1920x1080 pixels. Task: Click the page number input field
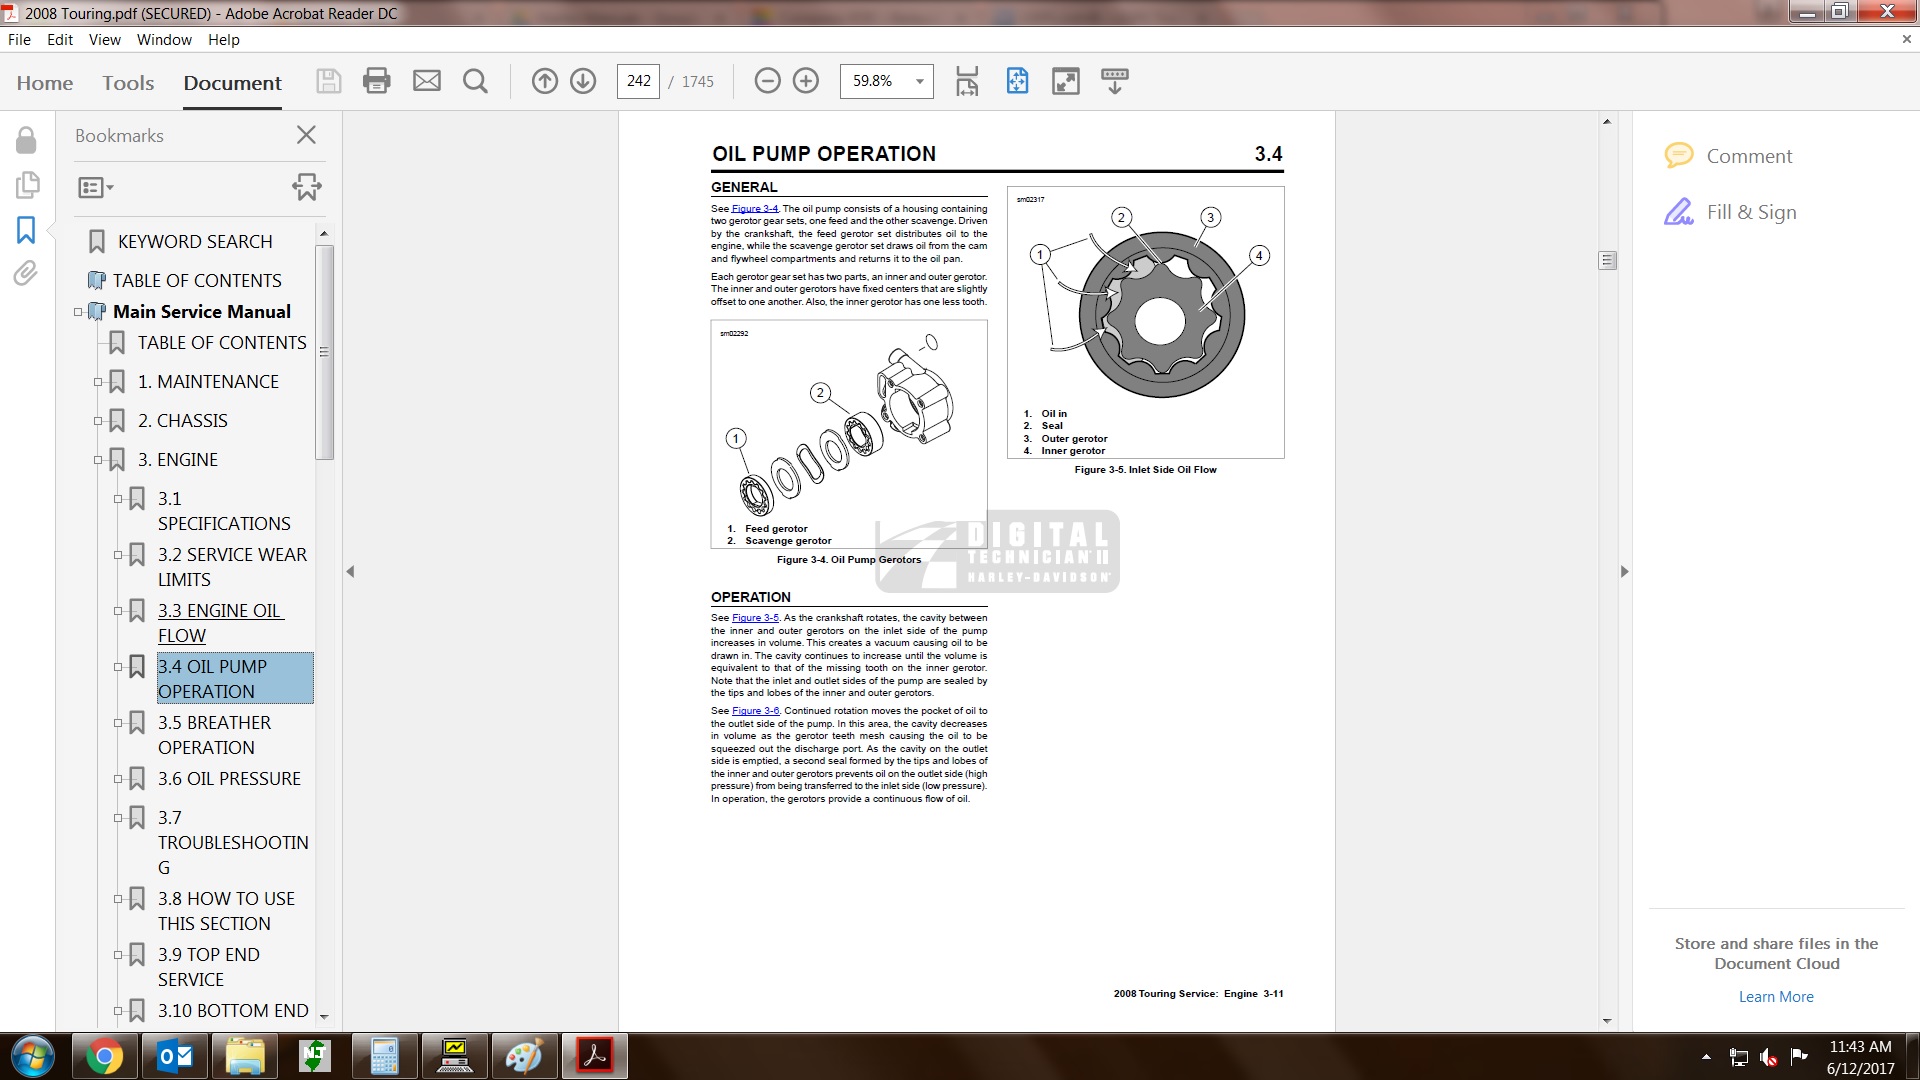(639, 81)
